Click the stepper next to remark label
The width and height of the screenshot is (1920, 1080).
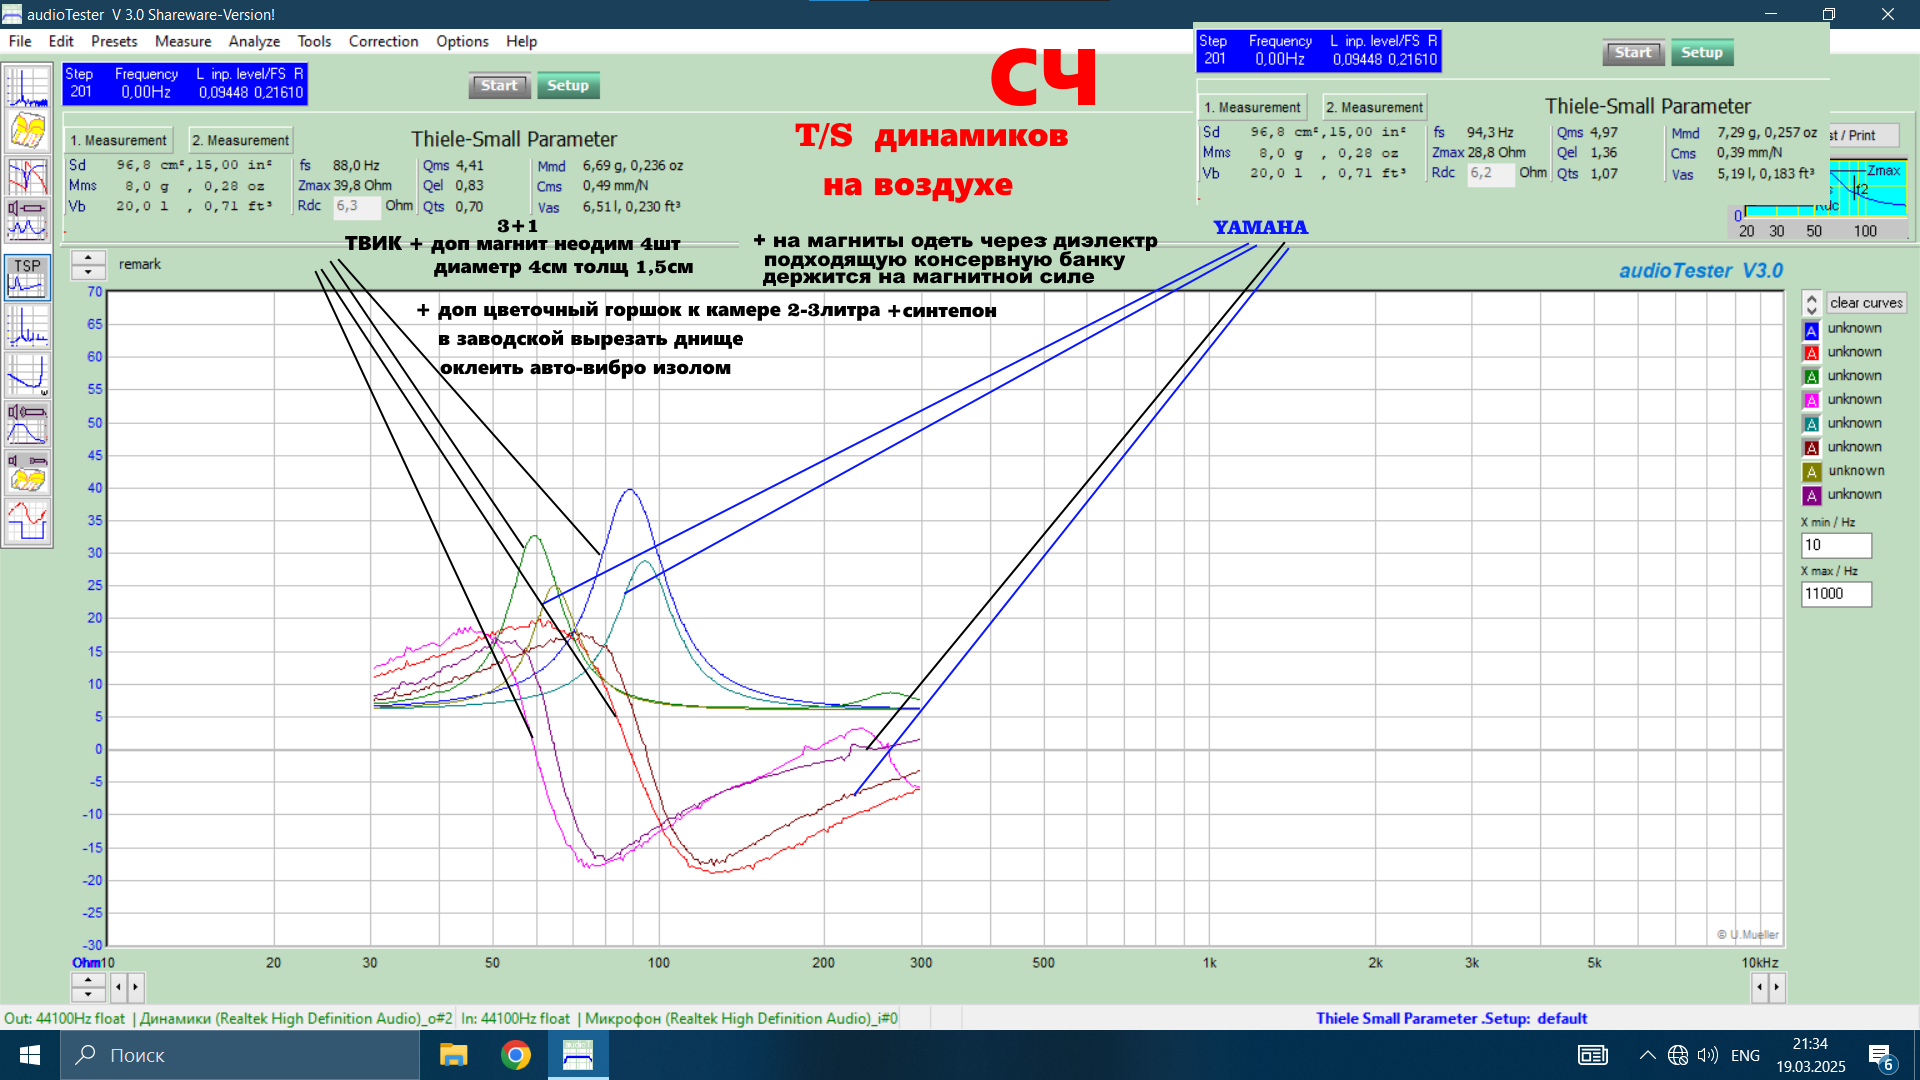[88, 264]
